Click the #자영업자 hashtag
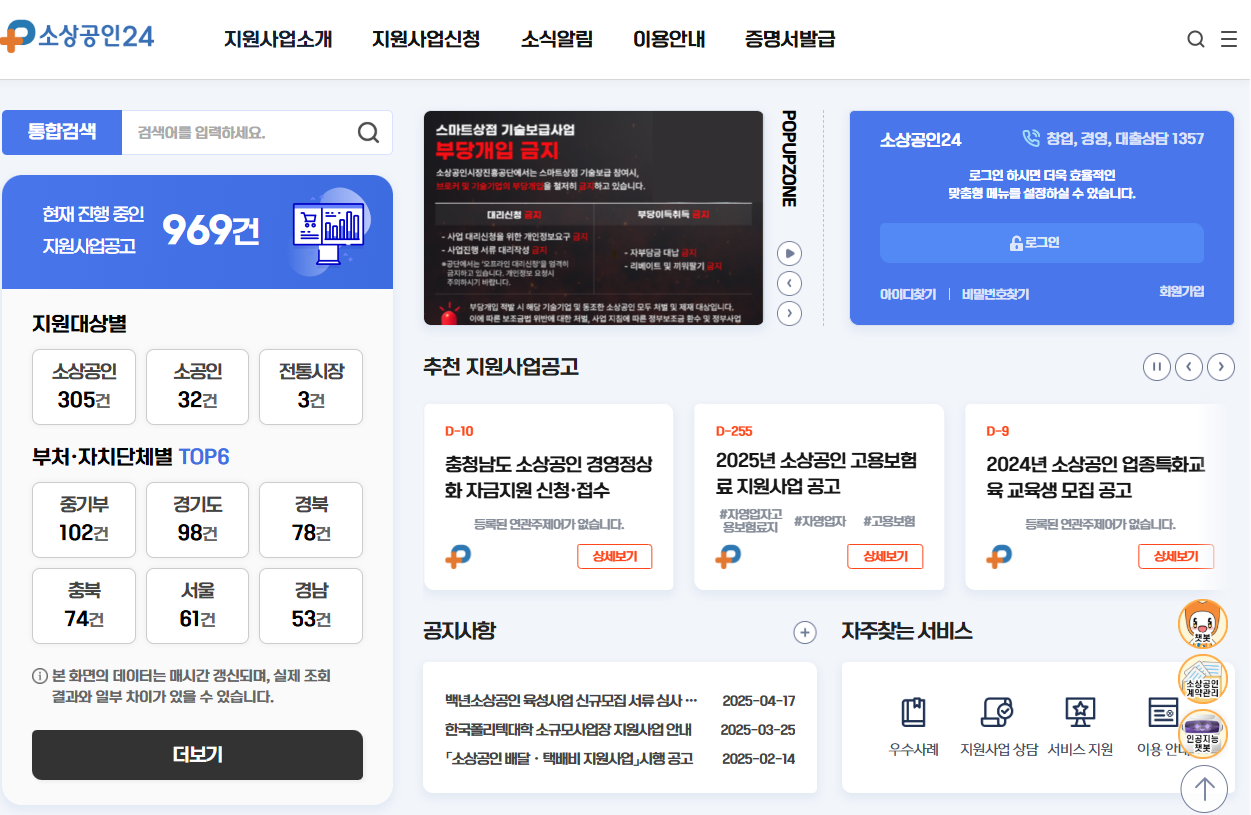 point(820,521)
